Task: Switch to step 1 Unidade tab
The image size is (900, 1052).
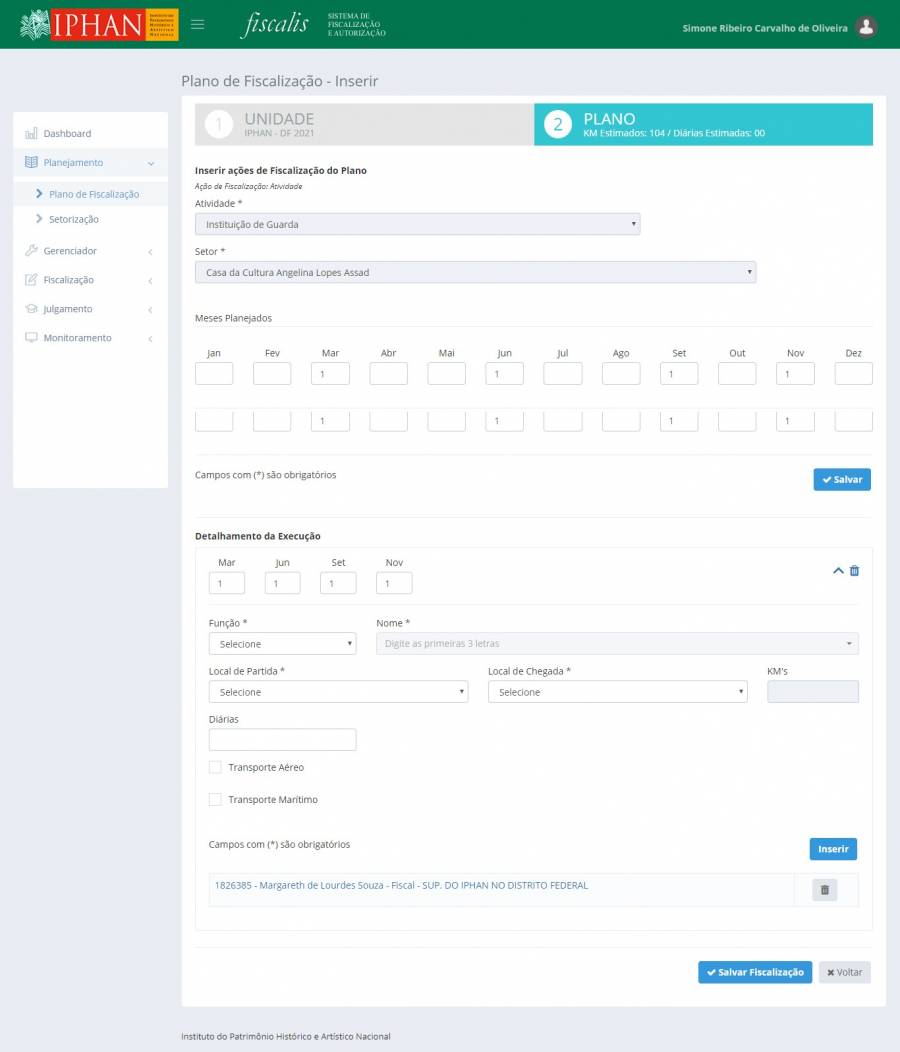Action: 364,125
